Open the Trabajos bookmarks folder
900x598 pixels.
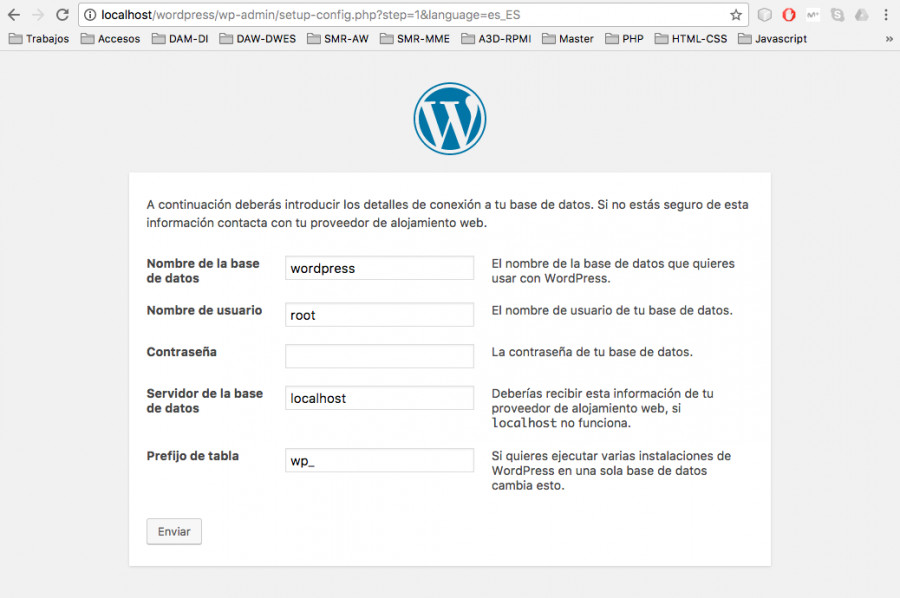click(x=39, y=39)
